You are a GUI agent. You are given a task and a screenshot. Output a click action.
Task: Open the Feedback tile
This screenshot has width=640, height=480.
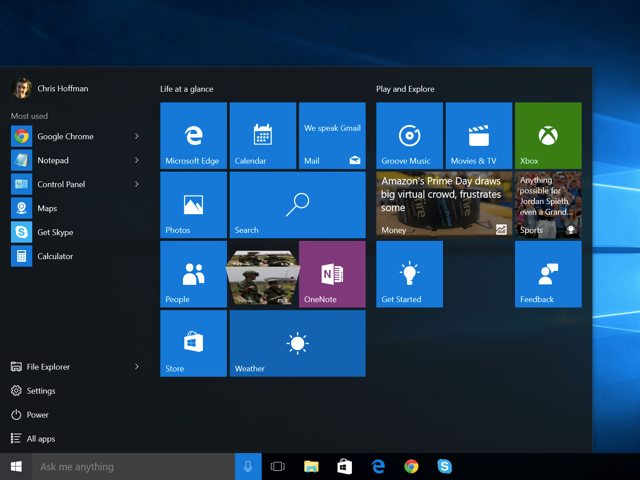pyautogui.click(x=548, y=274)
